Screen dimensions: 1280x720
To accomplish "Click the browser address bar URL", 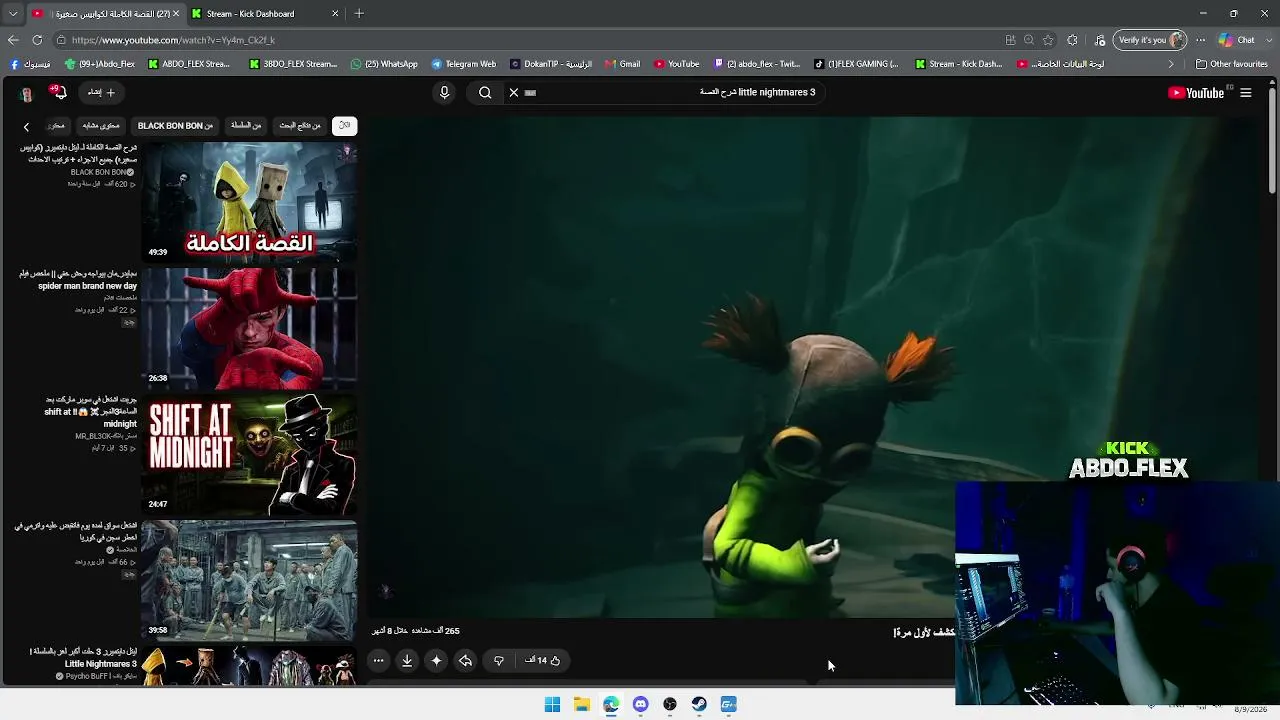I will click(x=173, y=40).
